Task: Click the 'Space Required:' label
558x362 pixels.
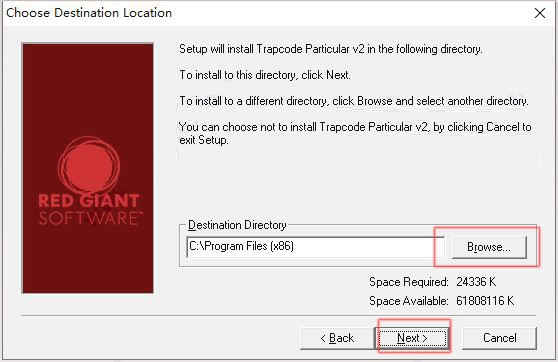Action: 409,282
